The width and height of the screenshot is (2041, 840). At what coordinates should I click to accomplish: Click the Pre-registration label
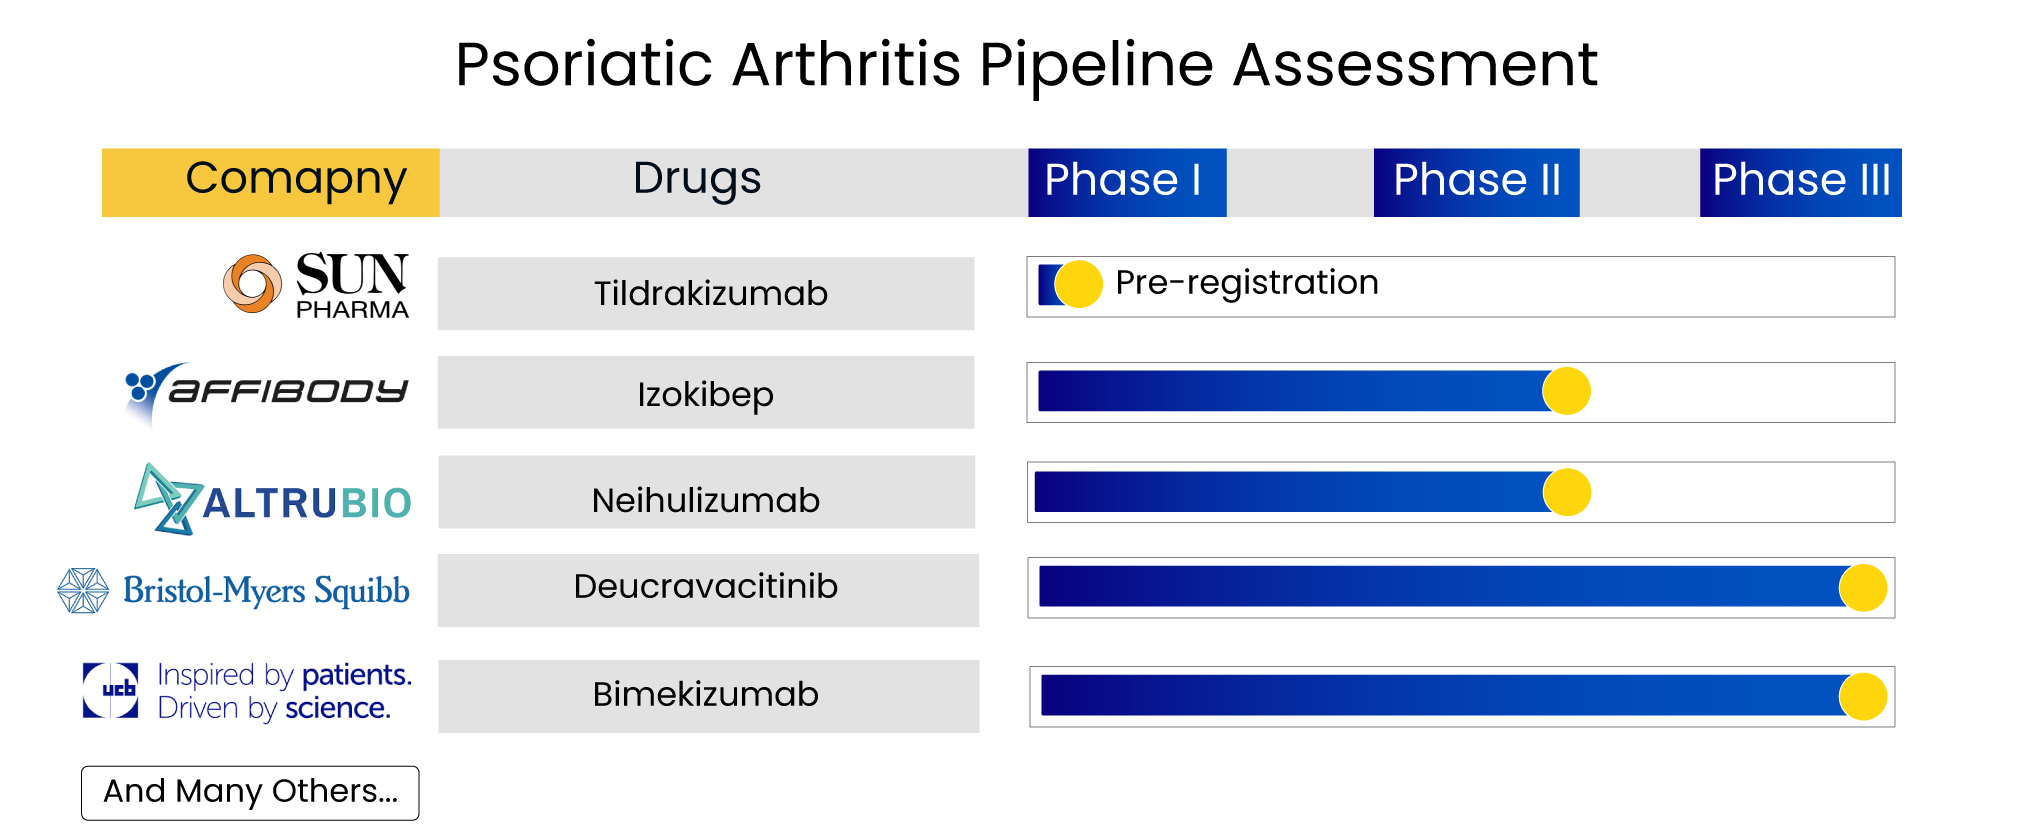(x=1246, y=283)
